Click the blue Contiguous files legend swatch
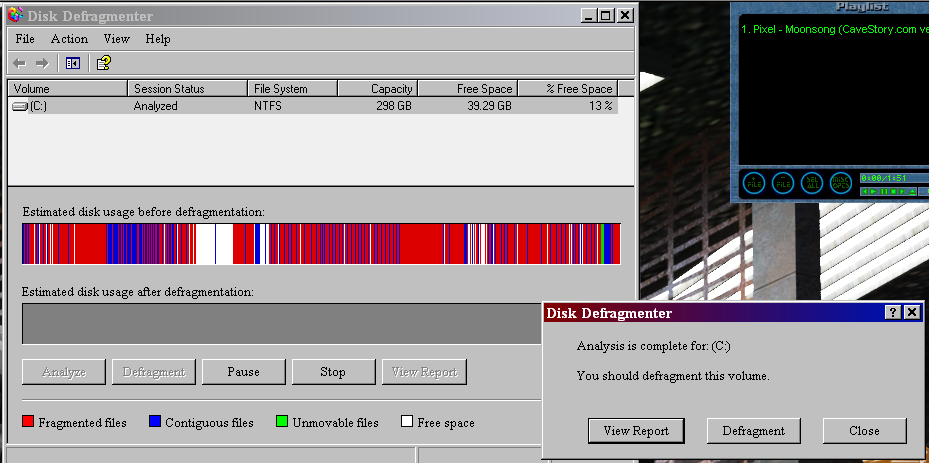The width and height of the screenshot is (929, 463). 155,422
